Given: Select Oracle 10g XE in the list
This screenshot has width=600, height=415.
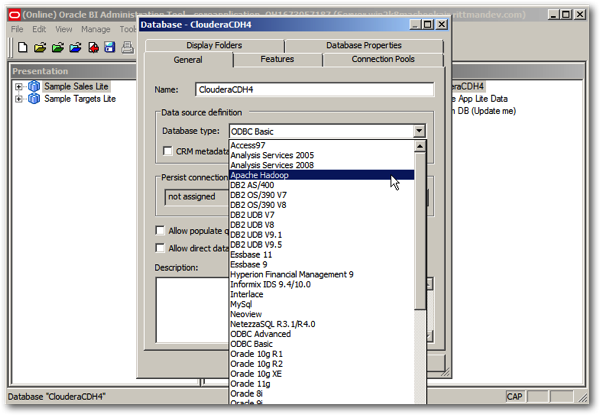Looking at the screenshot, I should point(322,374).
